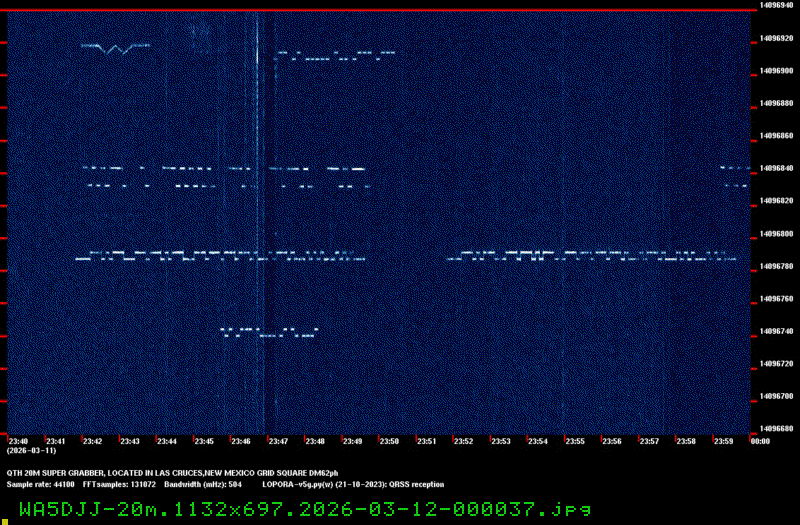Select the 14096760 frequency label

777,298
